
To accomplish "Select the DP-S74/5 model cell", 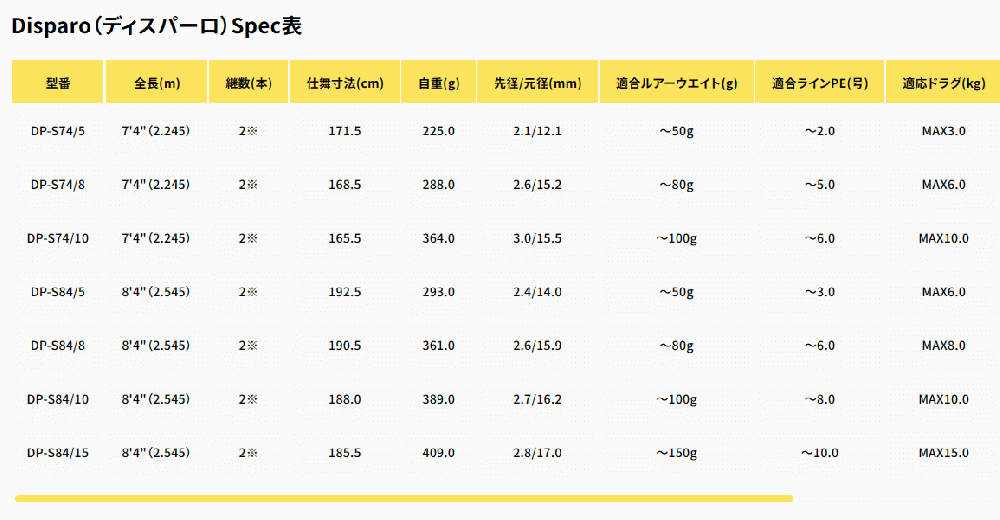I will 58,131.
